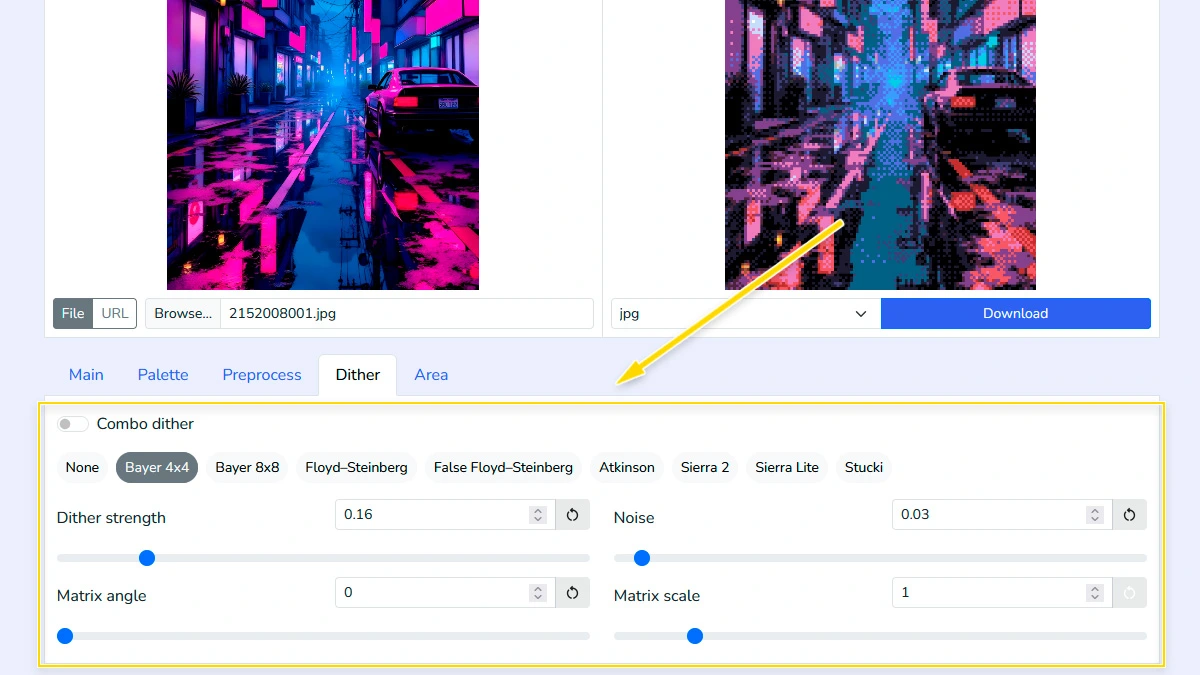Image resolution: width=1200 pixels, height=675 pixels.
Task: Select Floyd–Steinberg dithering
Action: click(356, 467)
